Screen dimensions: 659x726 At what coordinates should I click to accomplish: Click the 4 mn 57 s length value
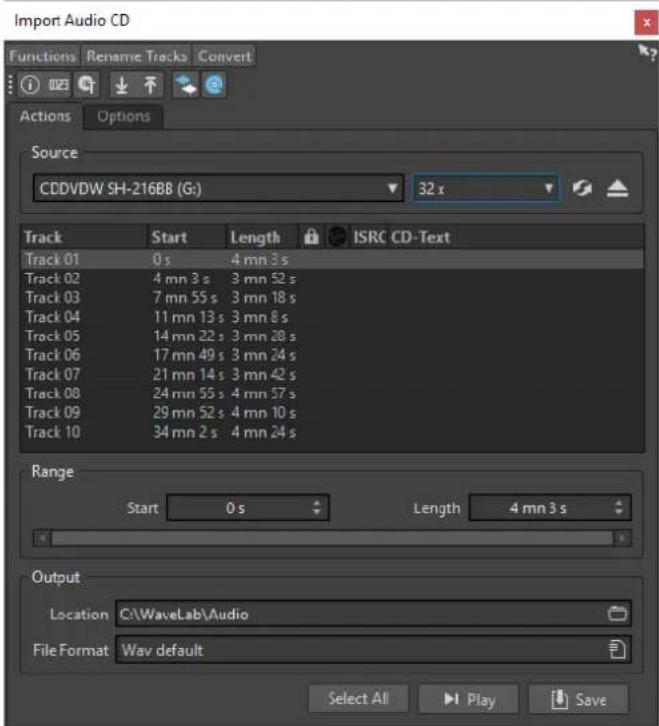[263, 394]
